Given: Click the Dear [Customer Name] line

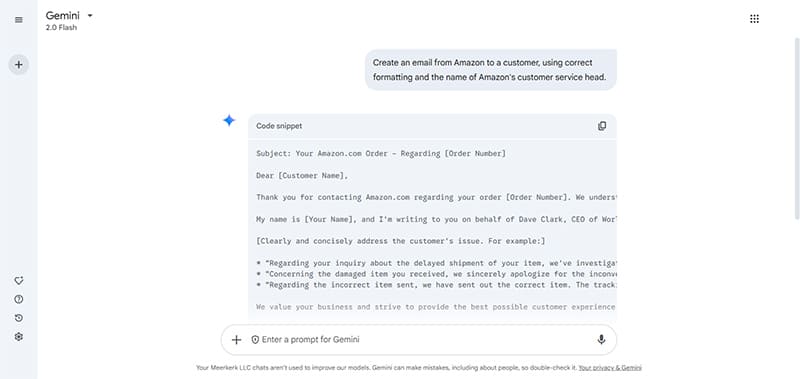Looking at the screenshot, I should (302, 175).
